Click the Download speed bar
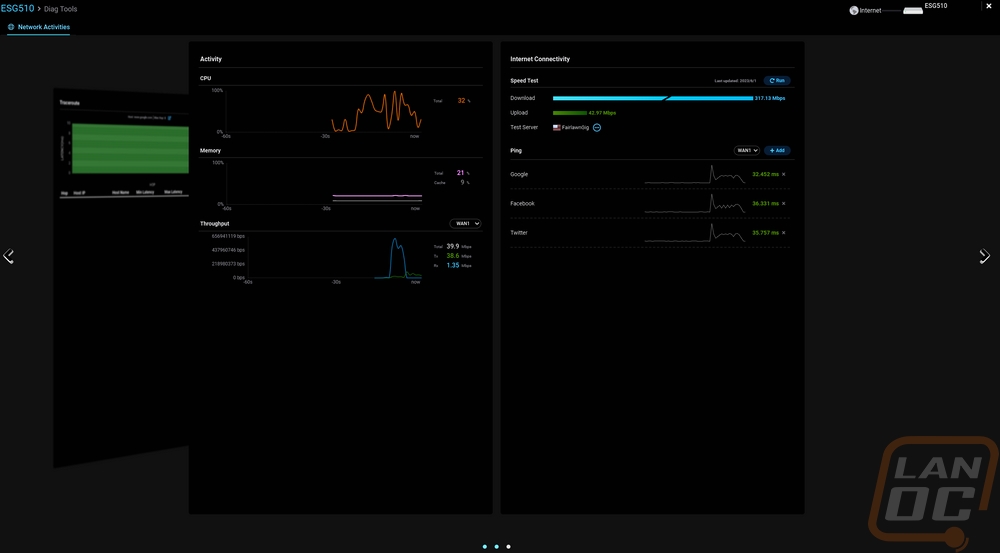 pyautogui.click(x=652, y=98)
